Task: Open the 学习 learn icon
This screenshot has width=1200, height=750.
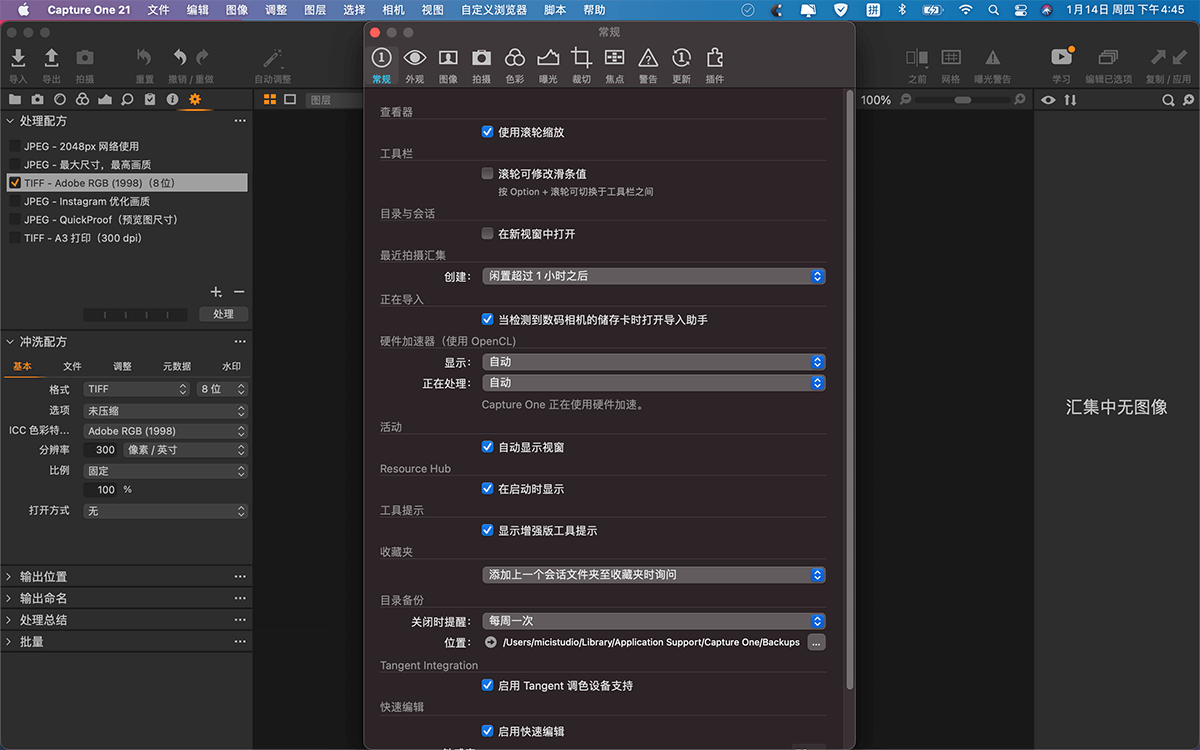Action: point(1061,58)
